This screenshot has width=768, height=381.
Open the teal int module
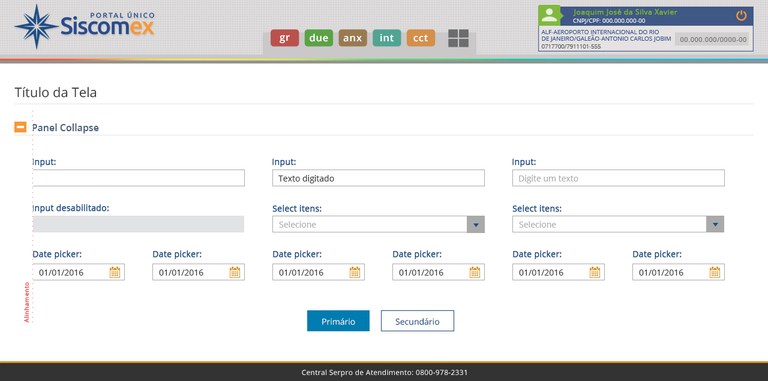click(x=387, y=38)
